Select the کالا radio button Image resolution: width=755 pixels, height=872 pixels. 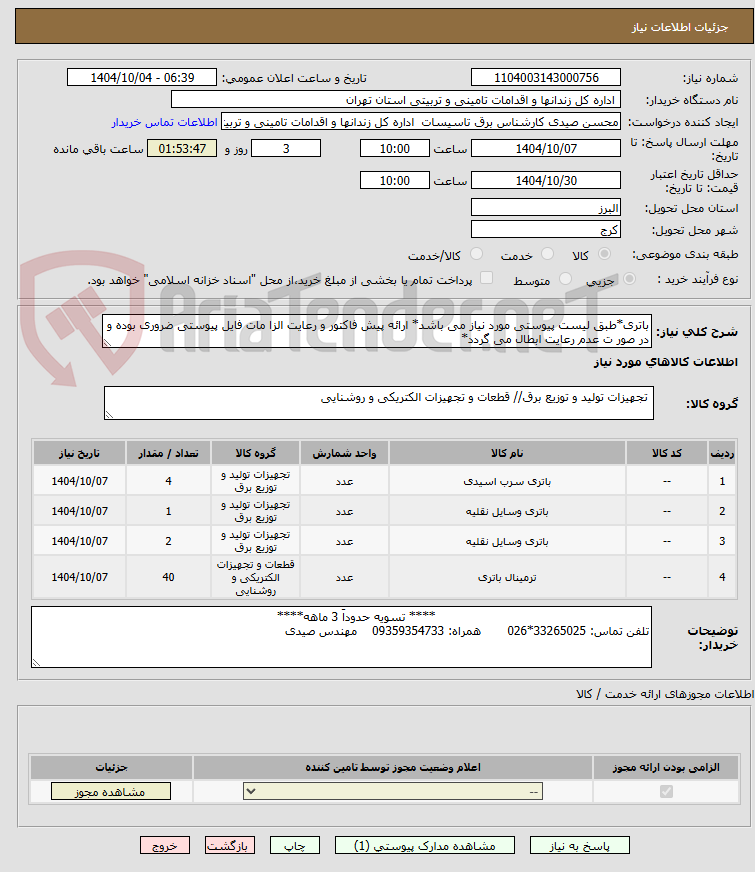pos(604,254)
